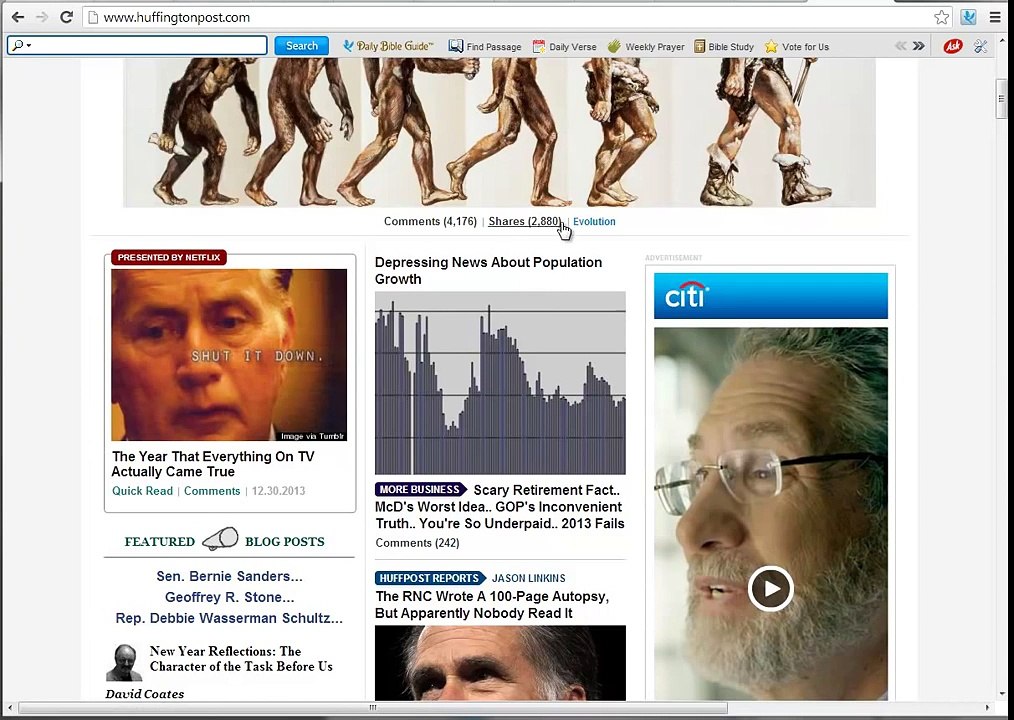Go back using browser back arrow
Viewport: 1014px width, 720px height.
pyautogui.click(x=17, y=17)
